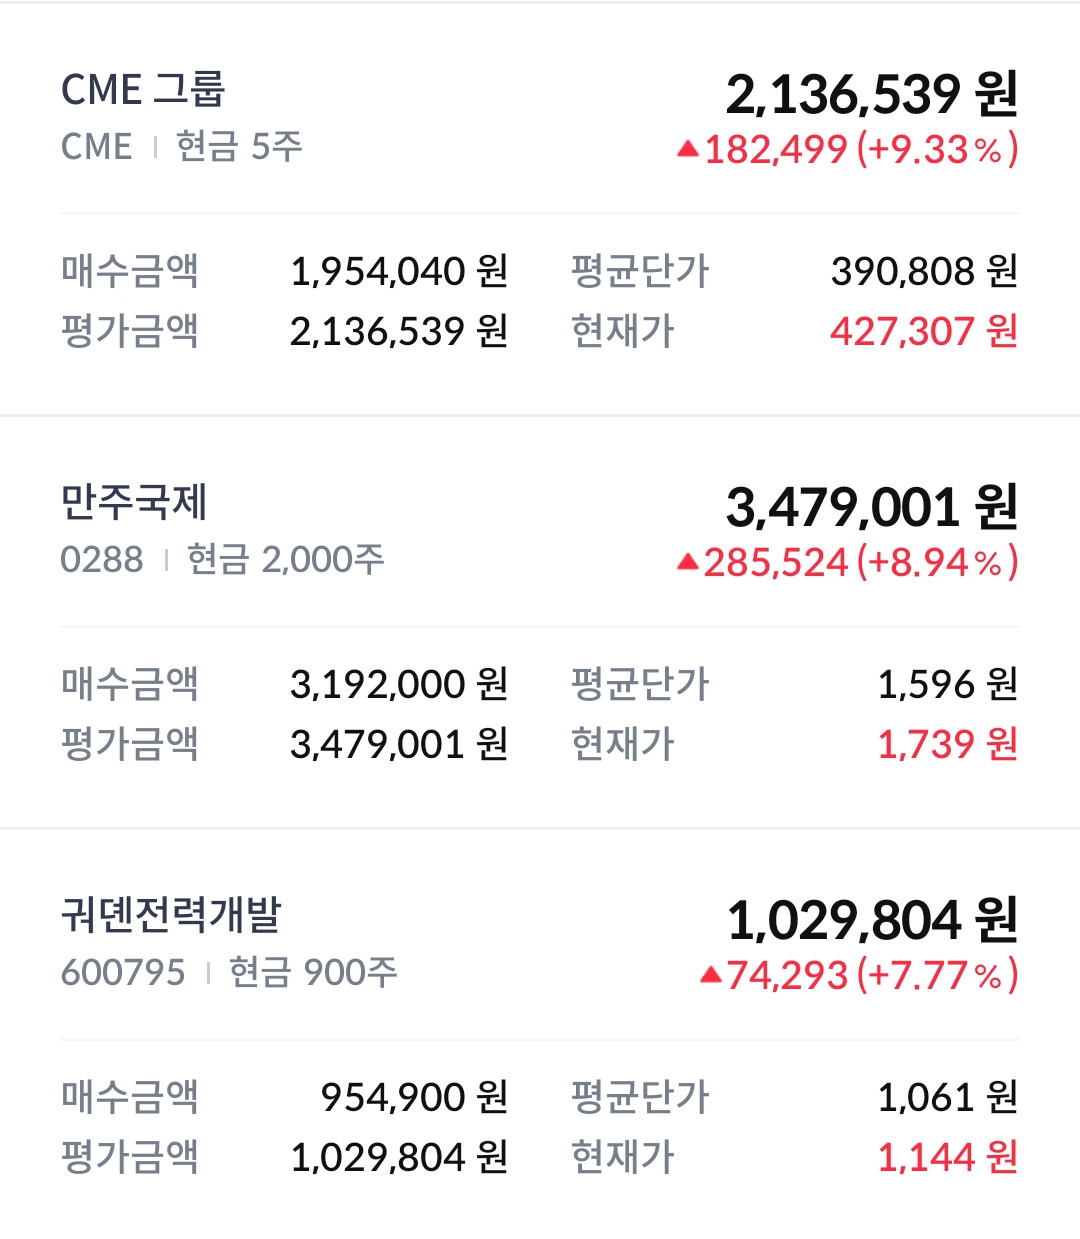Select the 만주국제 stock name

[x=134, y=502]
